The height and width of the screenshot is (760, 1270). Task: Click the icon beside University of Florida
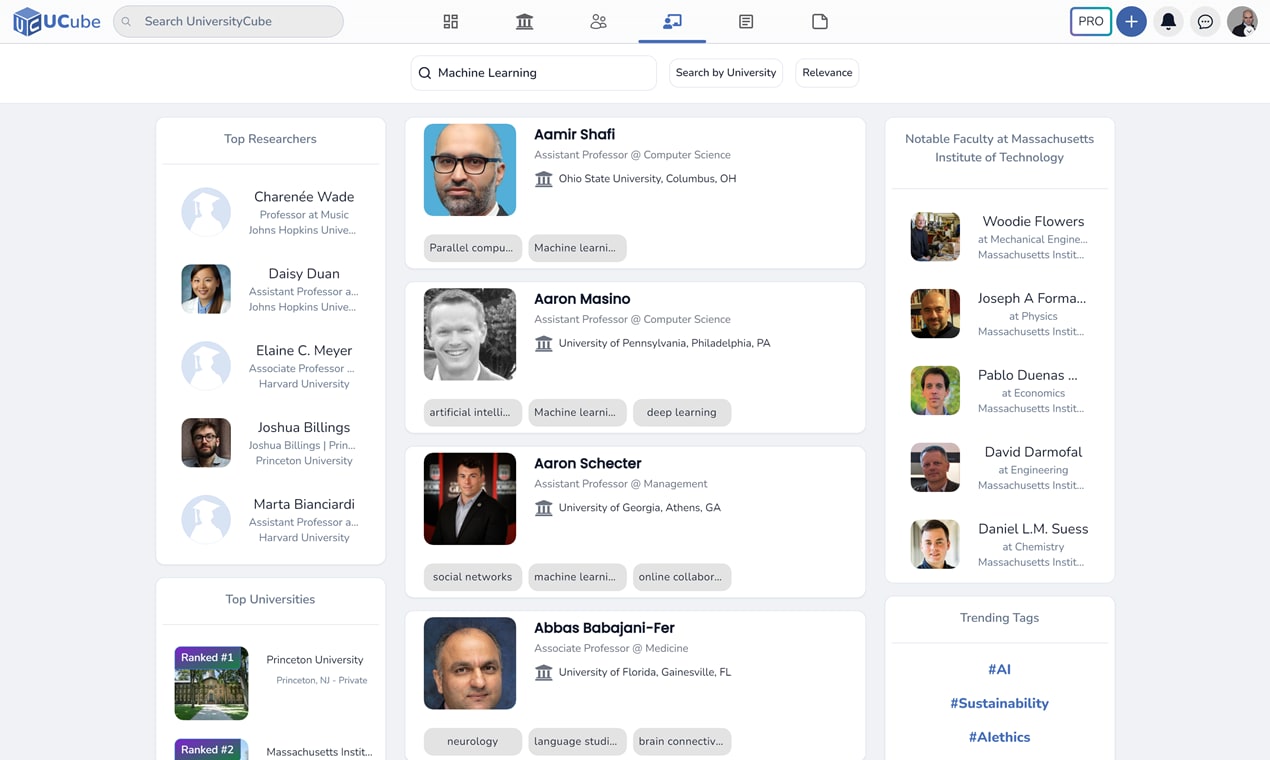coord(543,672)
